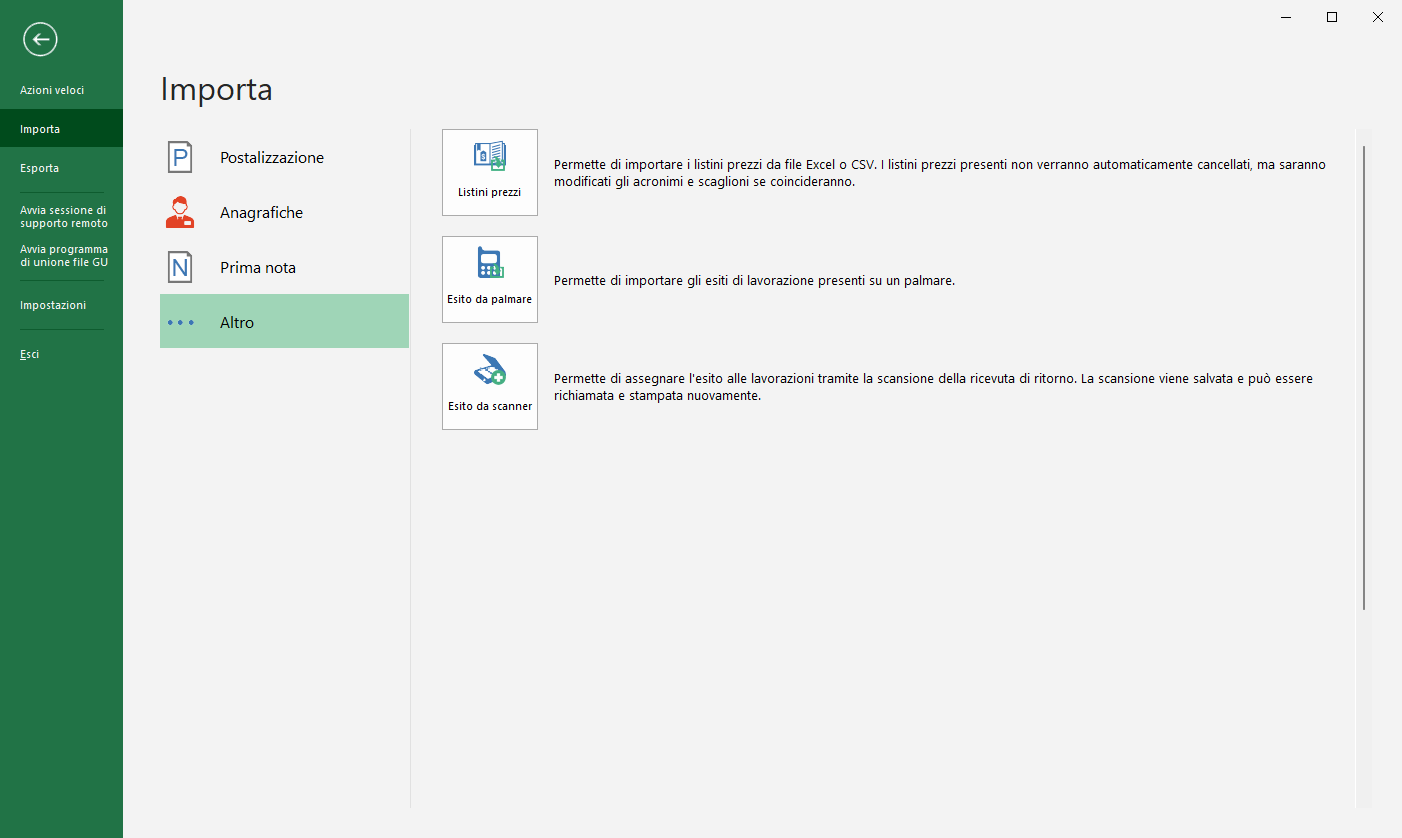This screenshot has height=838, width=1402.
Task: Click the Anagrafiche red person icon
Action: 180,212
